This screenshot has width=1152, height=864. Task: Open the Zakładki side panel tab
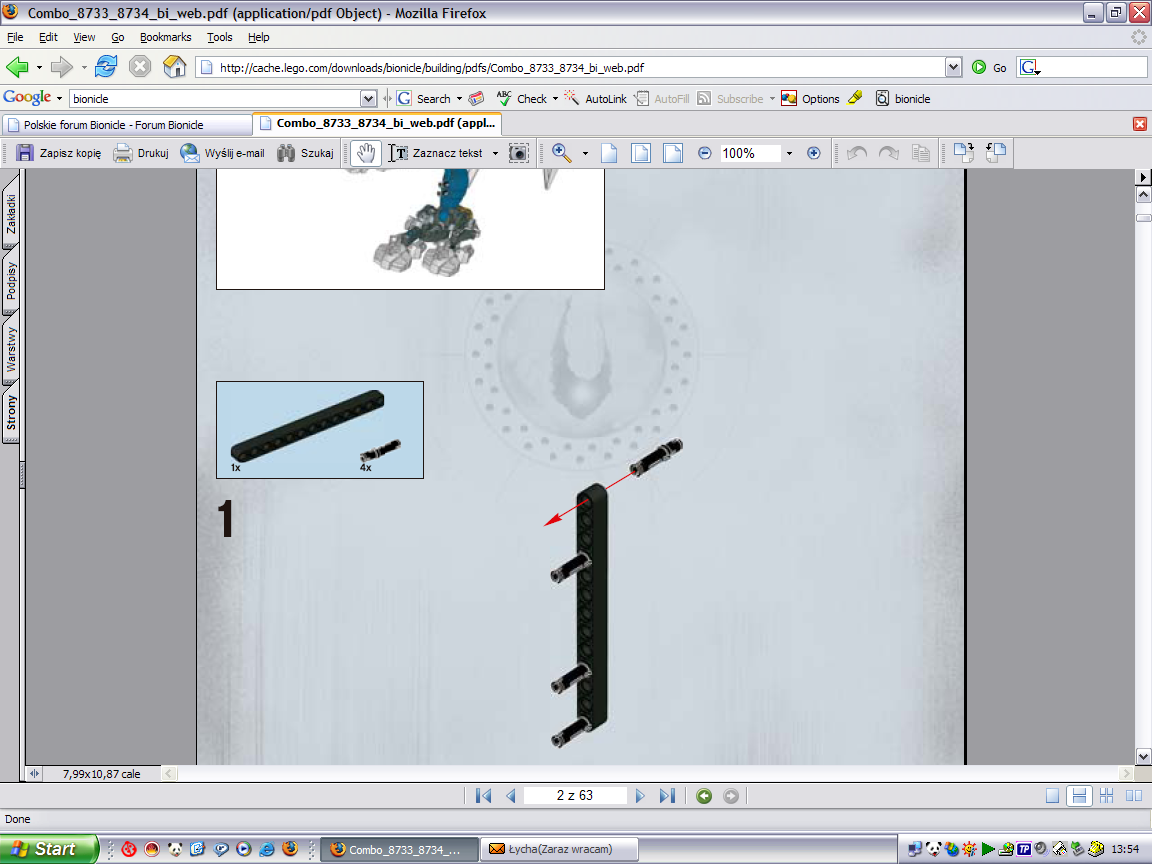click(x=10, y=212)
